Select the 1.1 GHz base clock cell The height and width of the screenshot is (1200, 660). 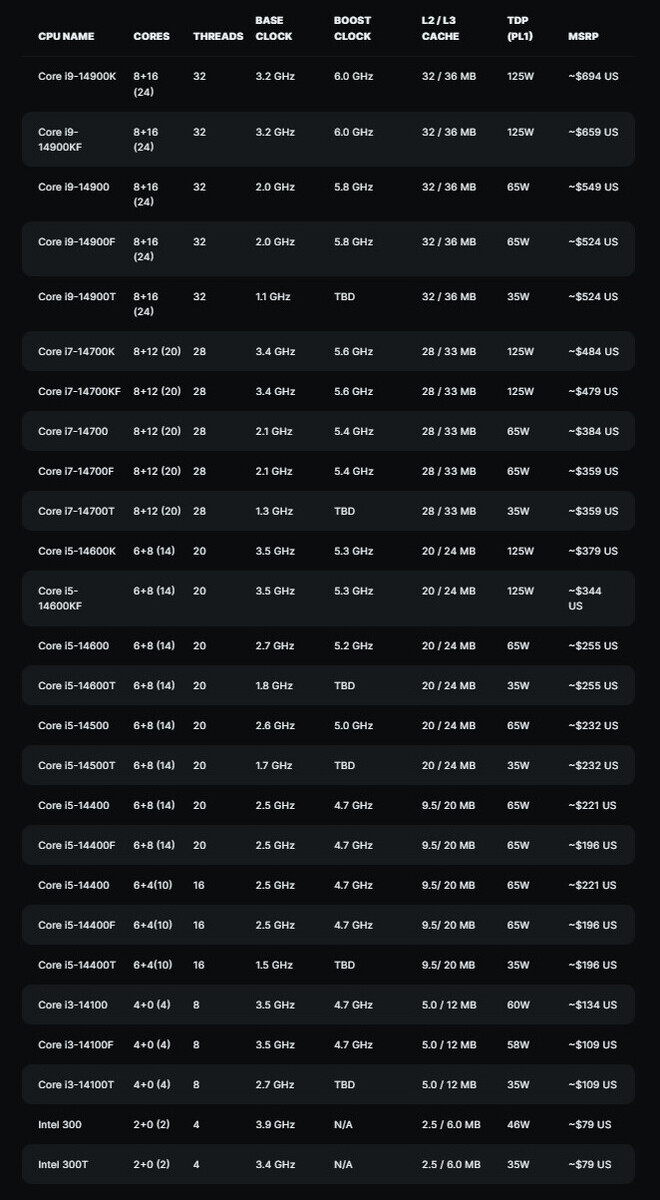(x=273, y=297)
